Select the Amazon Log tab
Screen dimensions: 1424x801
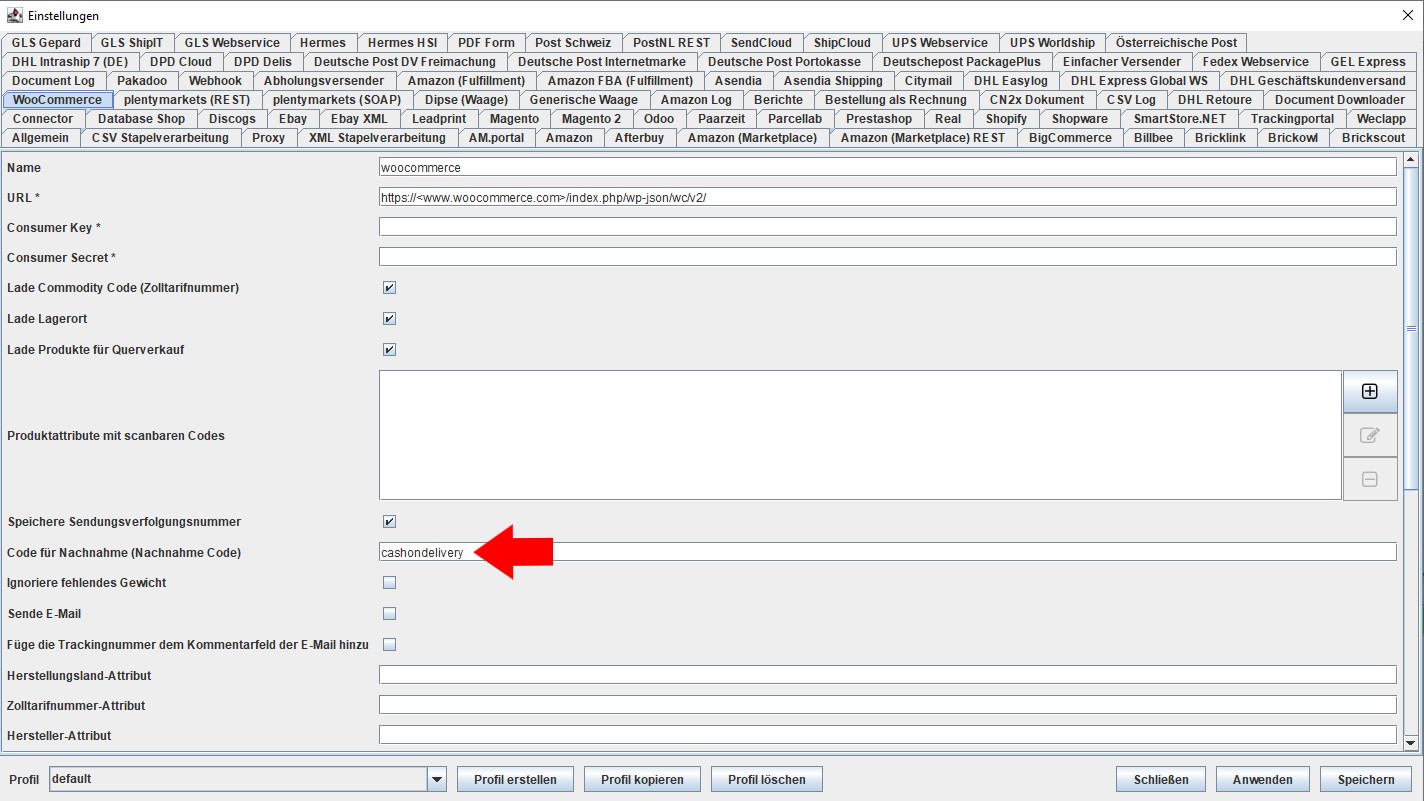point(696,100)
